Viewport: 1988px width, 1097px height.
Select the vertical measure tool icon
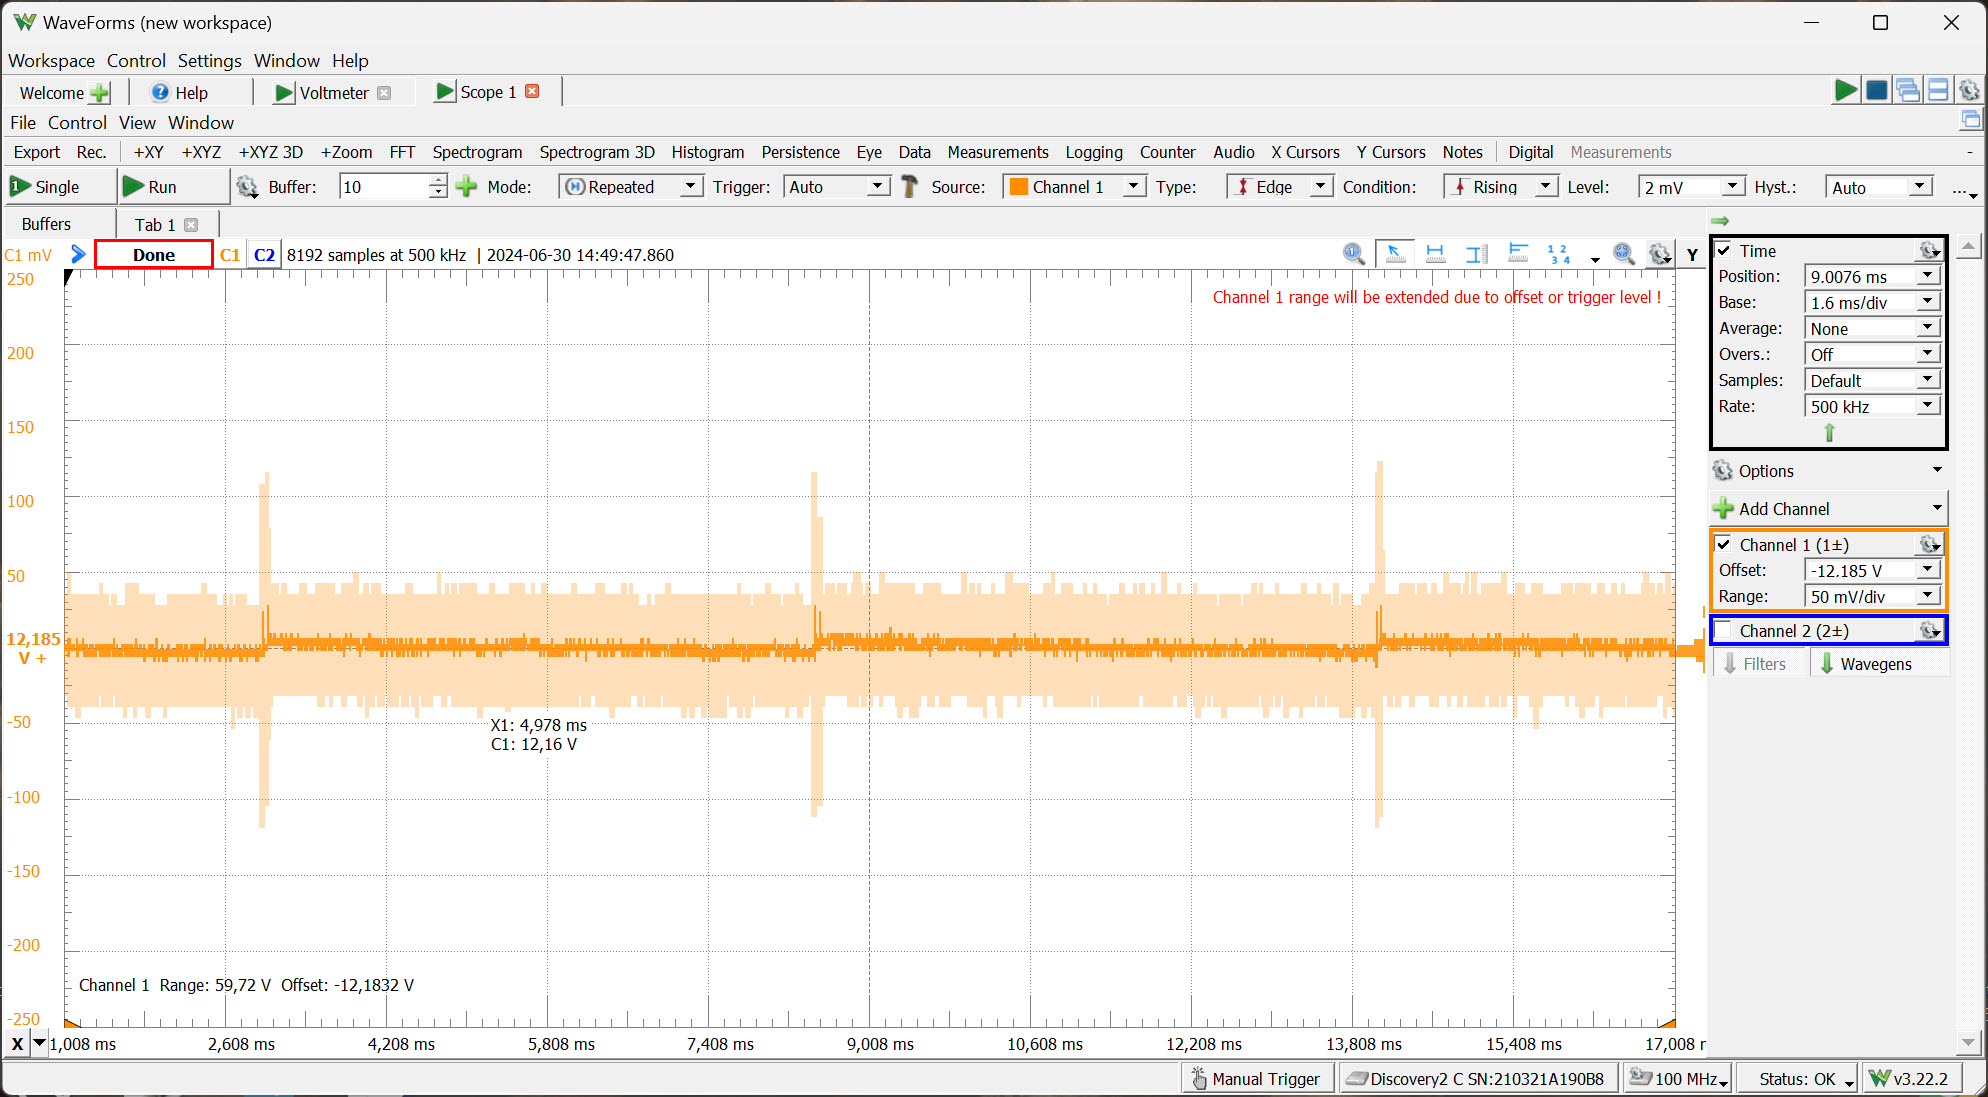(1476, 254)
